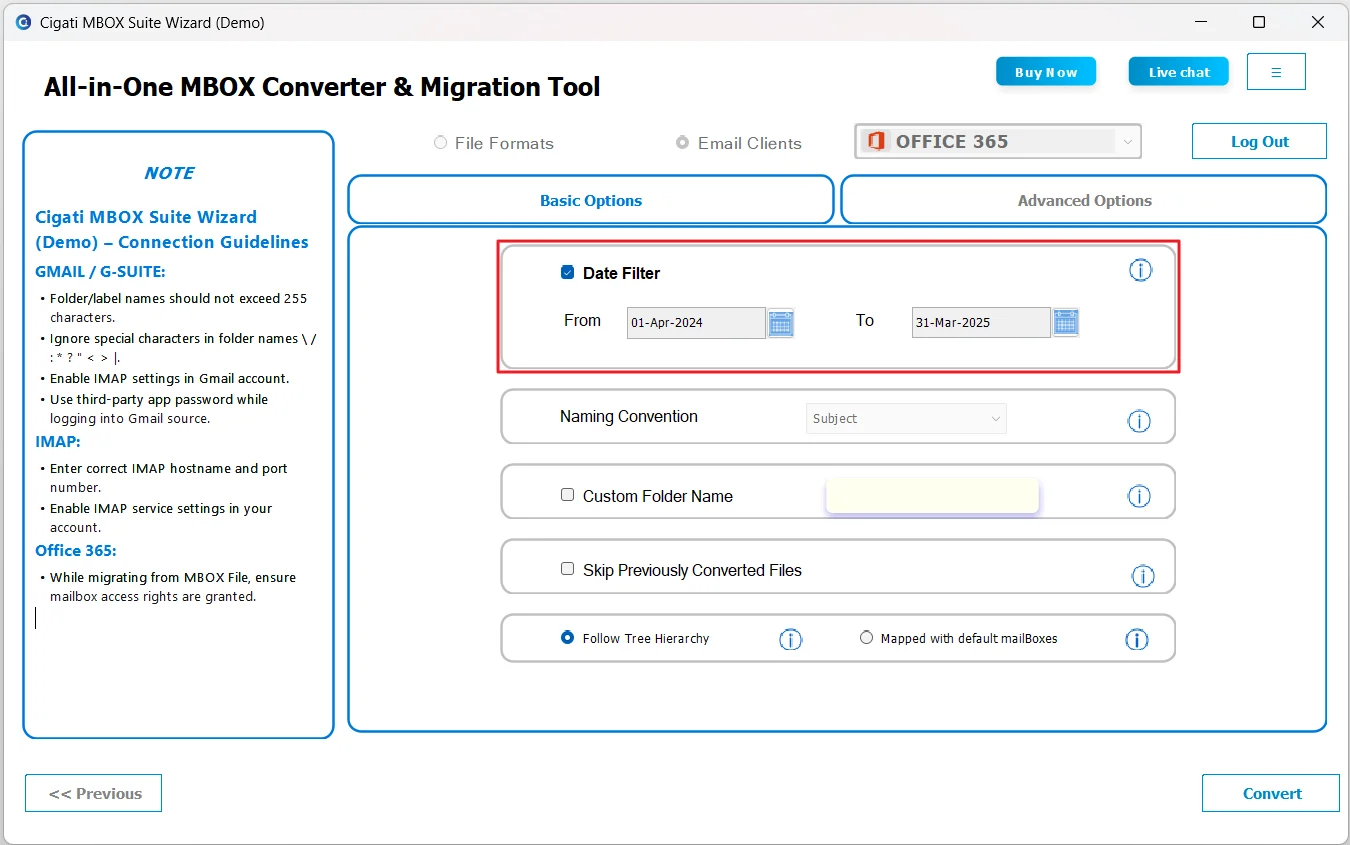Switch to the Advanced Options tab
Screen dimensions: 1350x845
click(1084, 200)
